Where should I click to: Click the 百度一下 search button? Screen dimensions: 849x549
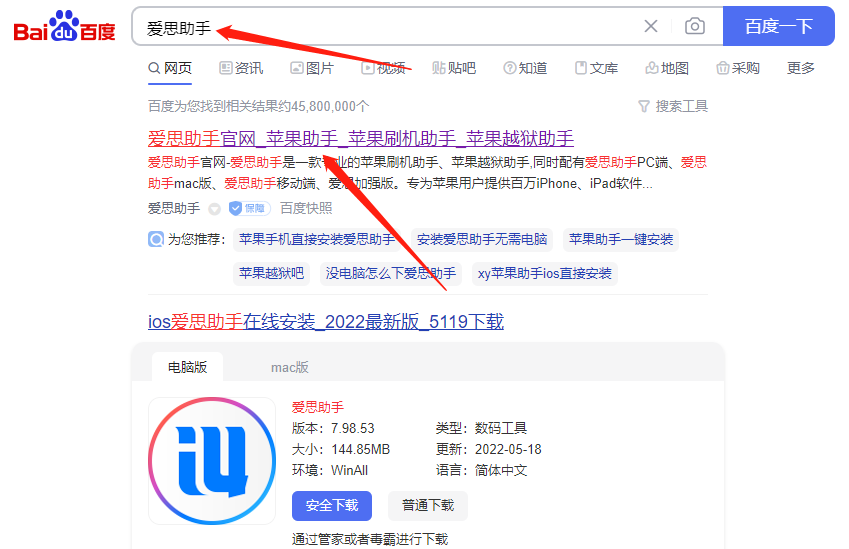pyautogui.click(x=779, y=26)
